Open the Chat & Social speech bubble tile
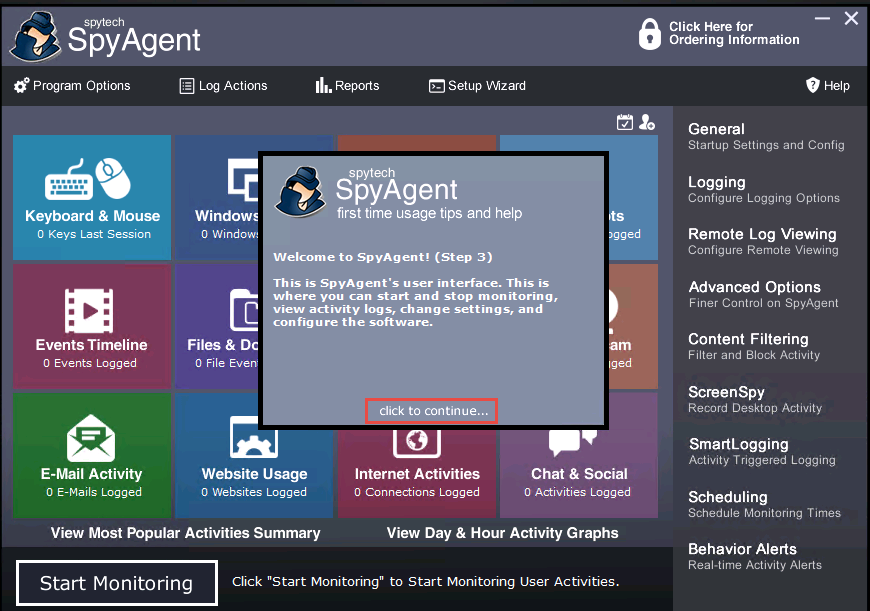 [x=579, y=473]
